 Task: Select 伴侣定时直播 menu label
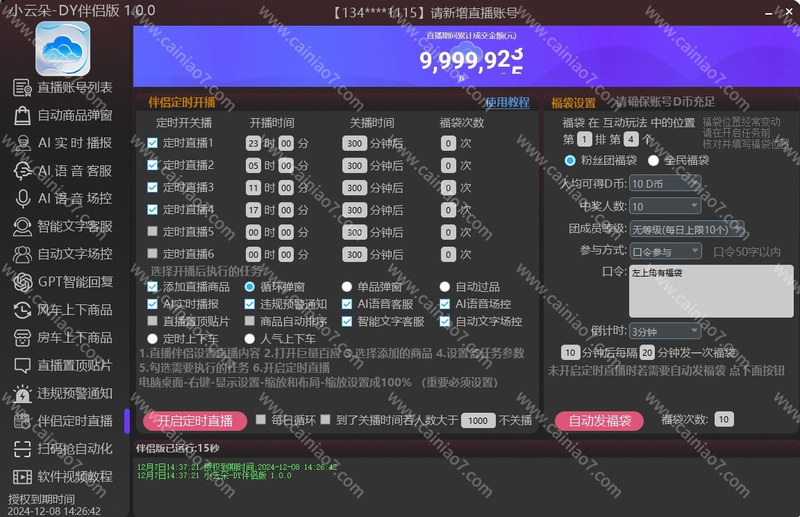coord(74,421)
